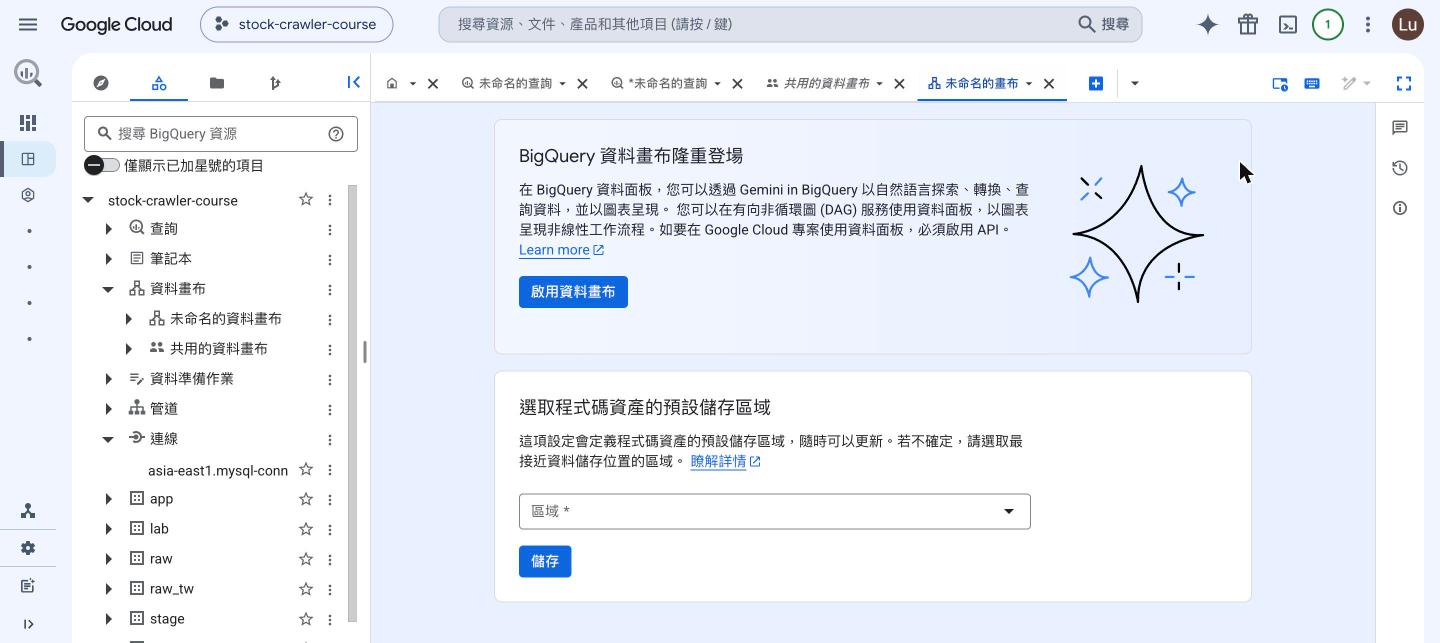Star the raw_tw dataset
Image resolution: width=1440 pixels, height=643 pixels.
(306, 589)
